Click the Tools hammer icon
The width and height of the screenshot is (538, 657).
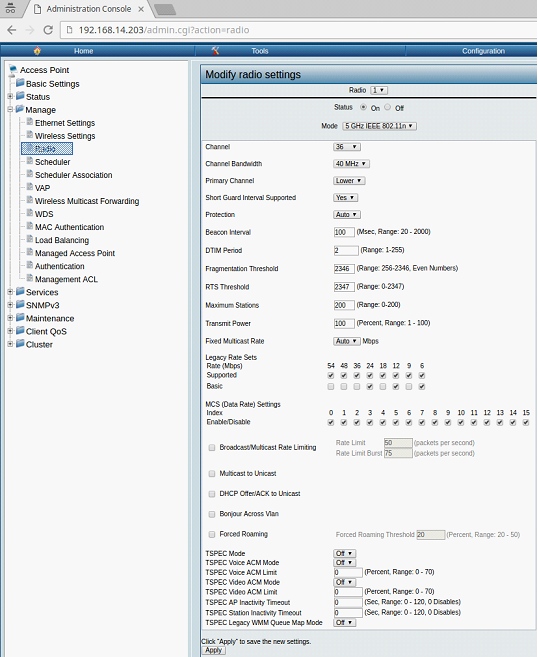(x=215, y=51)
